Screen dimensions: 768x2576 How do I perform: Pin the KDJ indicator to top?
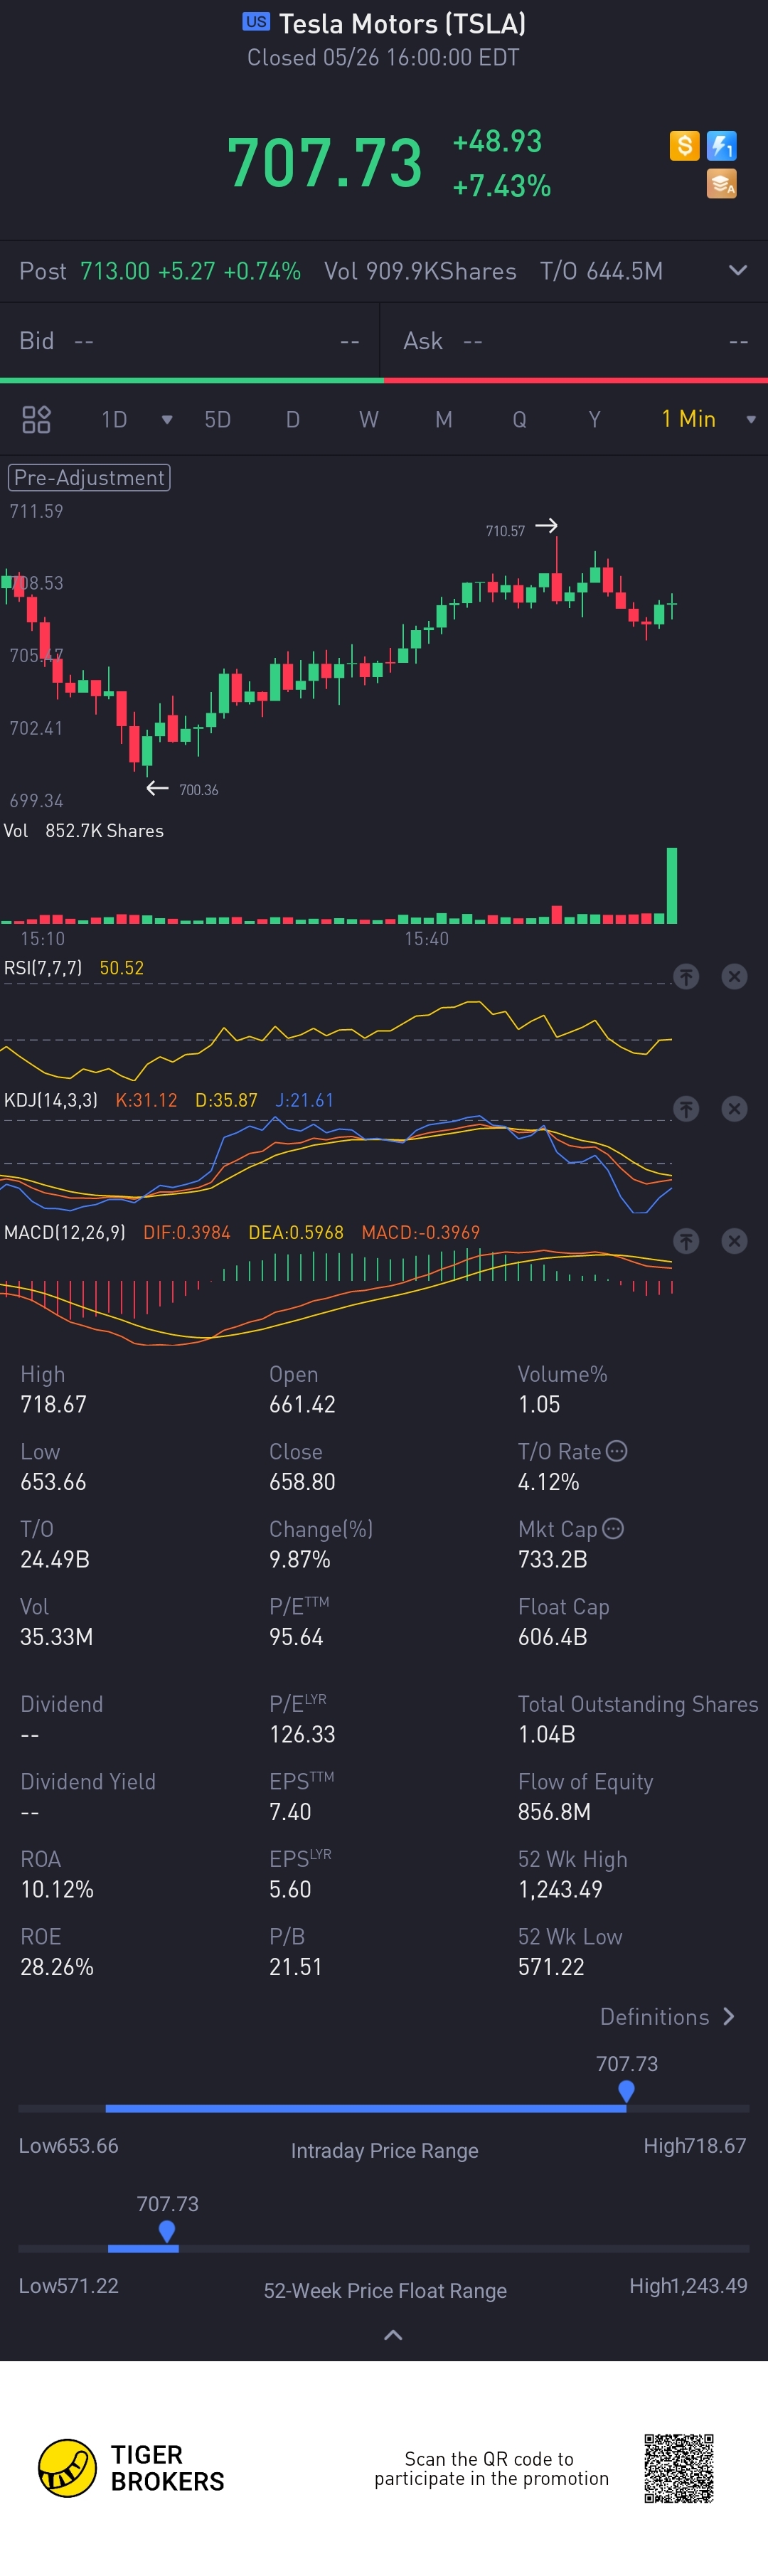(686, 1108)
